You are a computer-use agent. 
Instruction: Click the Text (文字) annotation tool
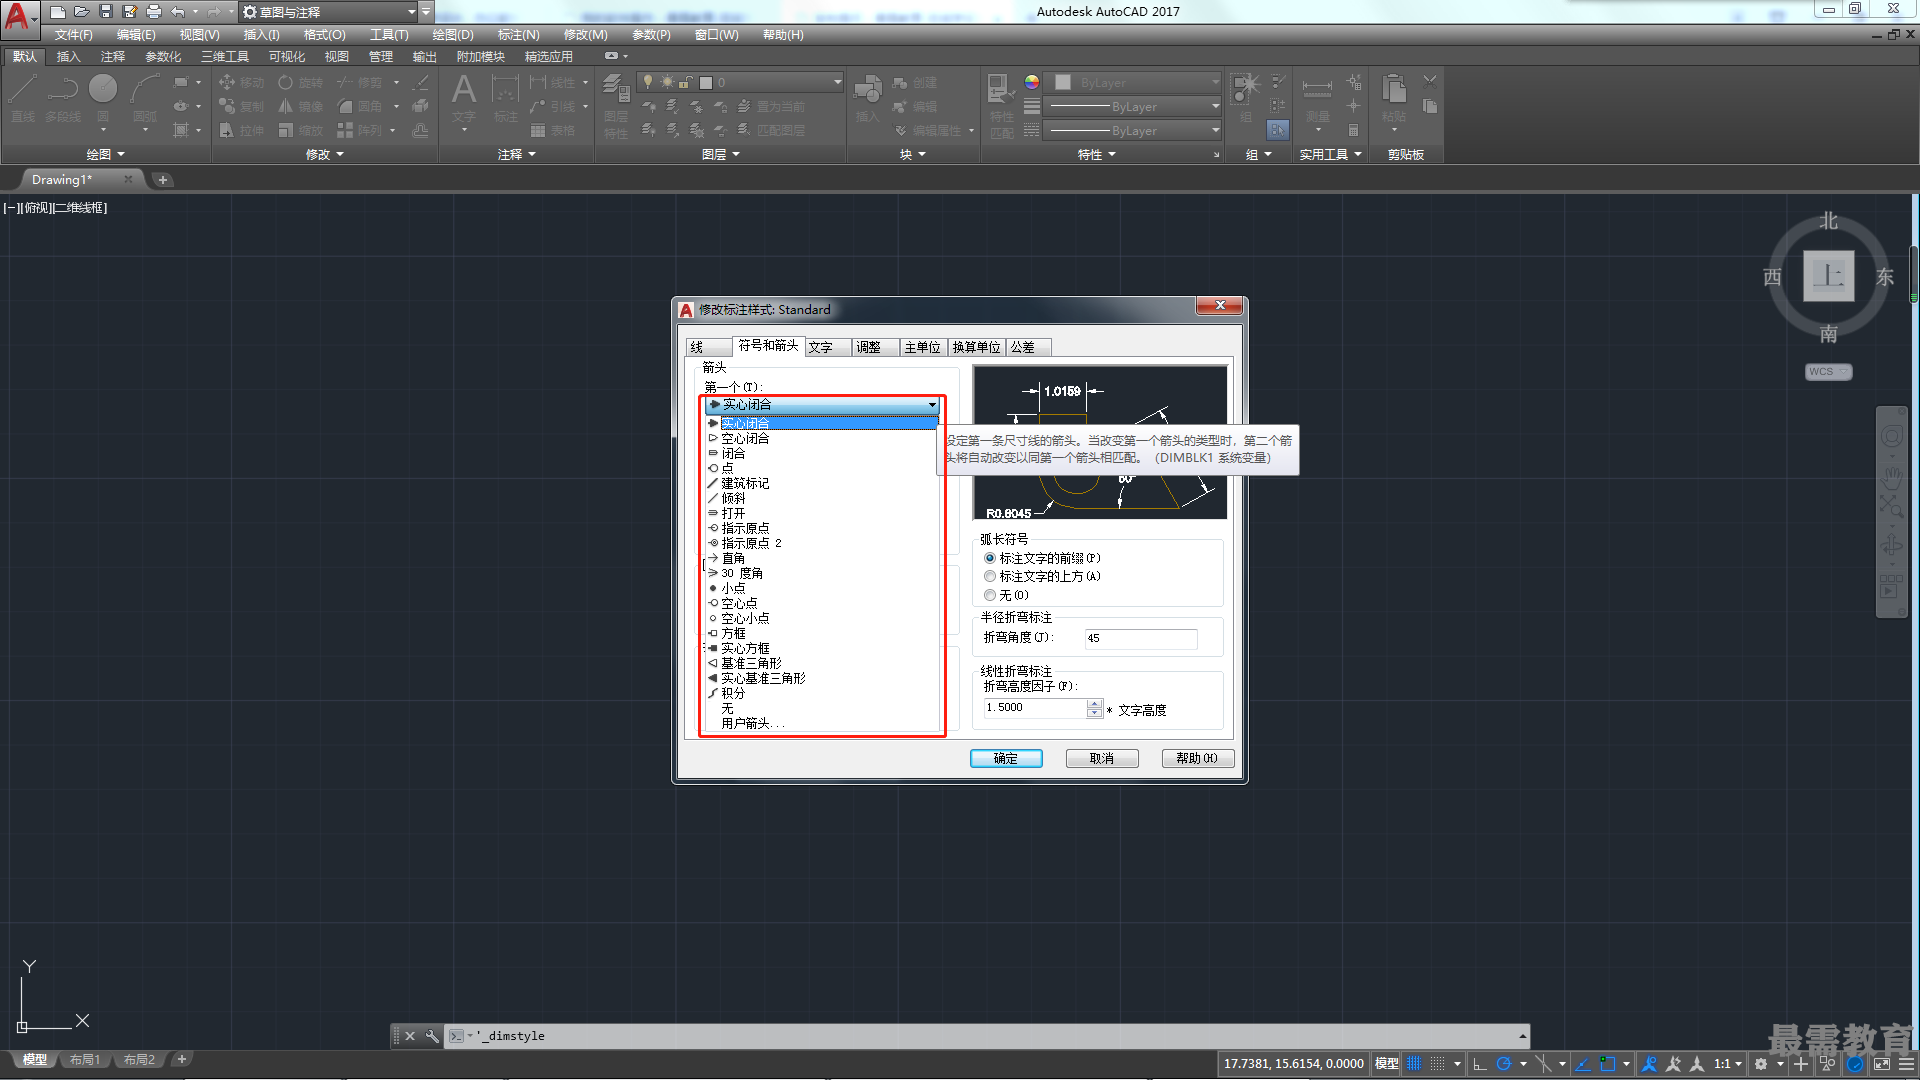point(464,98)
